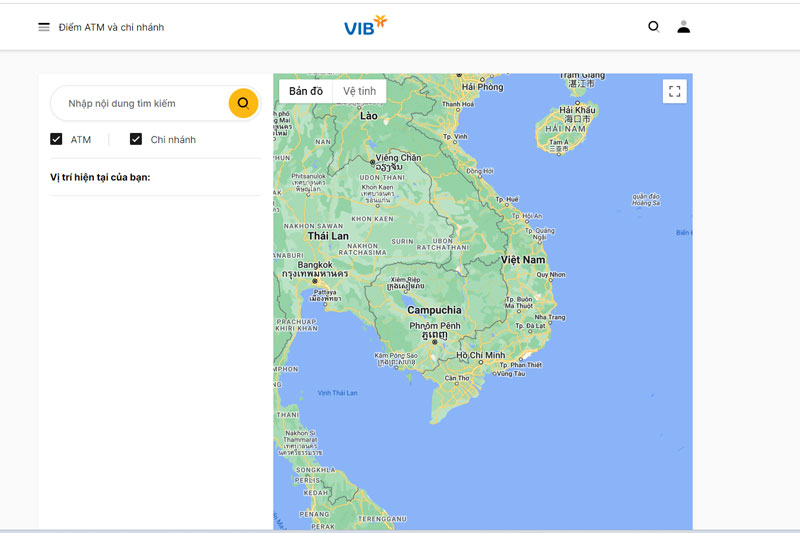The image size is (800, 533).
Task: Click the Điểm ATM và chi nhánh title
Action: pyautogui.click(x=111, y=27)
